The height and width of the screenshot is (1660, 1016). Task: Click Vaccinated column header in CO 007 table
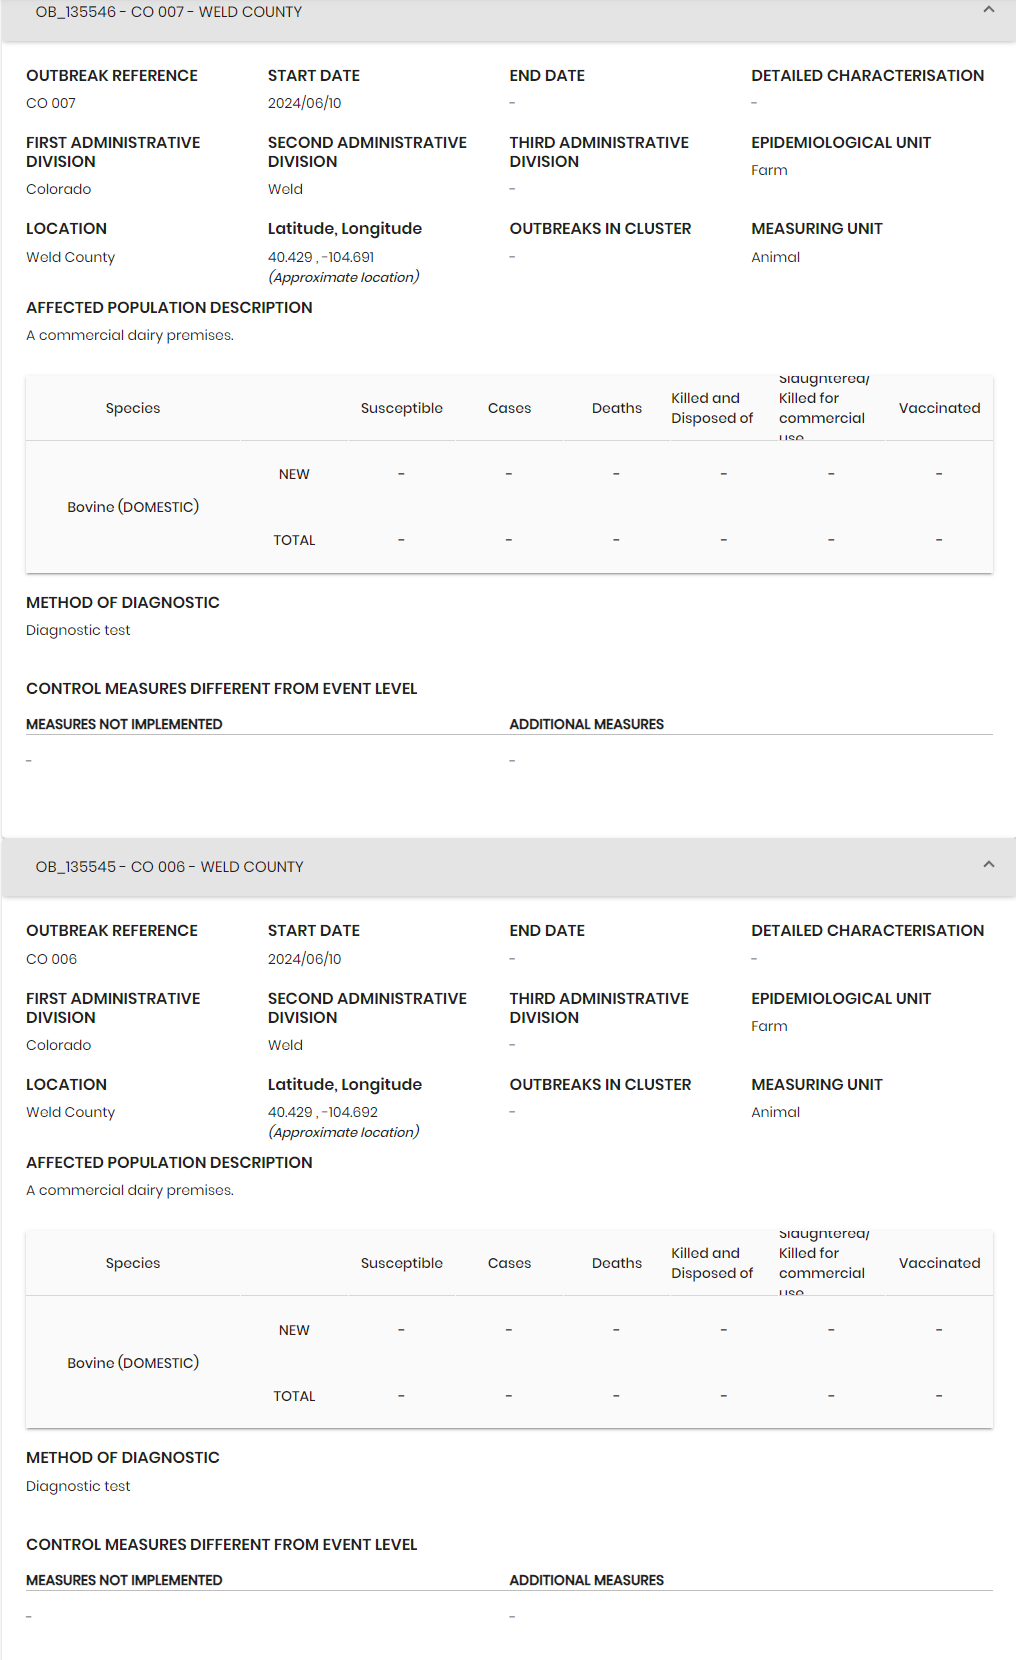tap(939, 408)
